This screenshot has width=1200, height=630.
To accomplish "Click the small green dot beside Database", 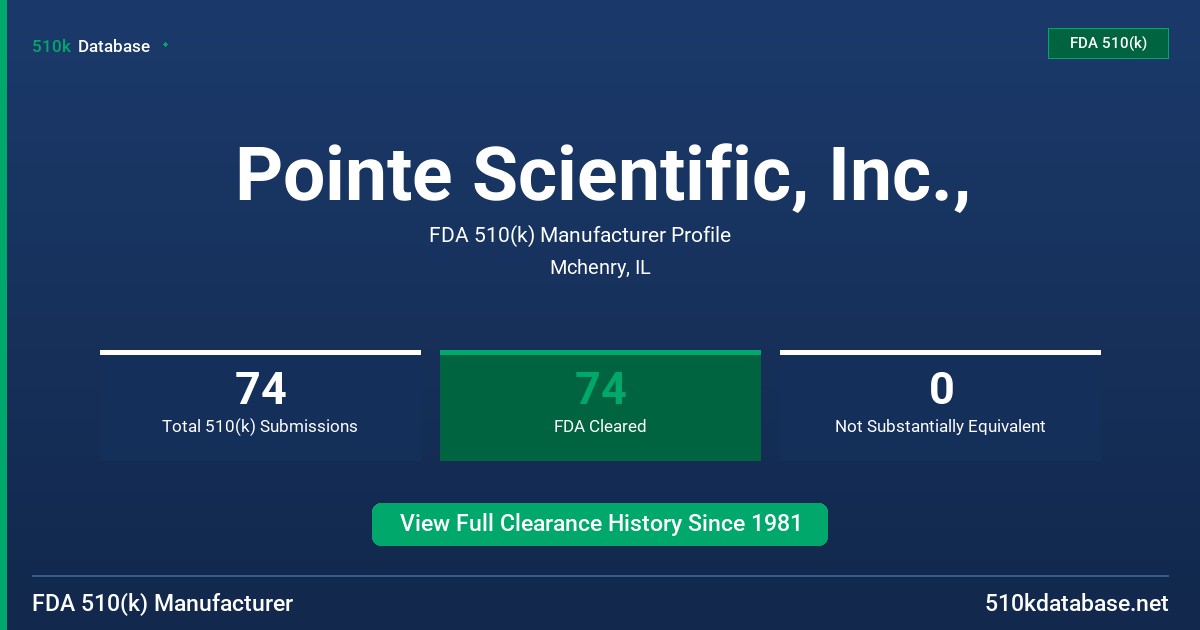I will (x=165, y=45).
